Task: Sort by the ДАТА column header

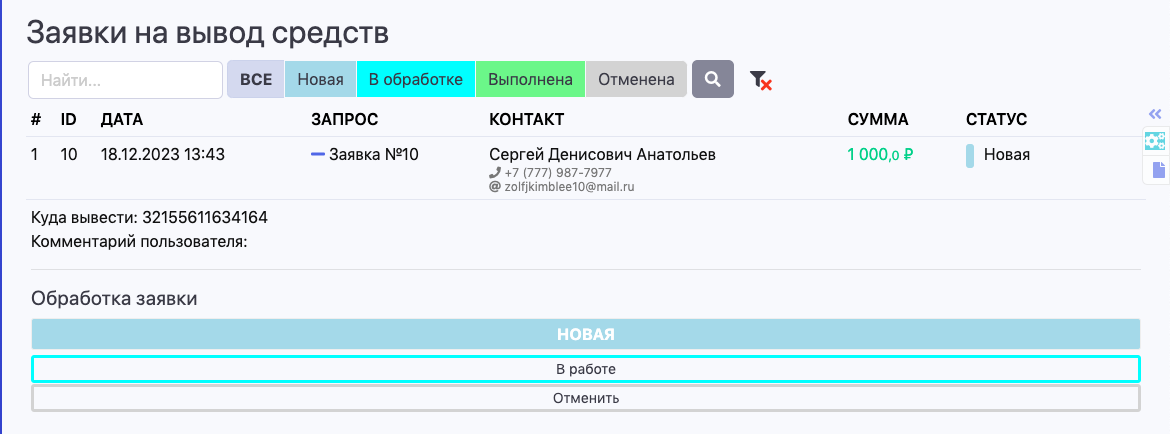Action: point(122,120)
